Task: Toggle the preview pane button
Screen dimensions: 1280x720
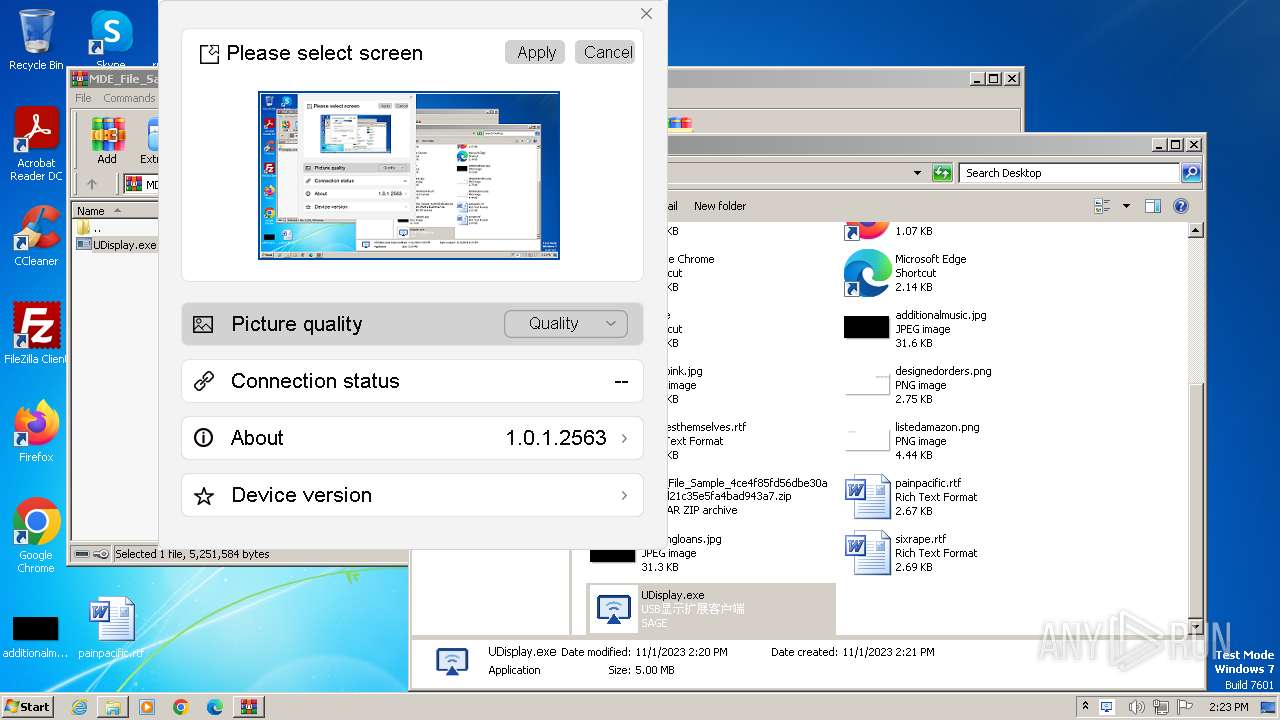Action: pos(1153,206)
